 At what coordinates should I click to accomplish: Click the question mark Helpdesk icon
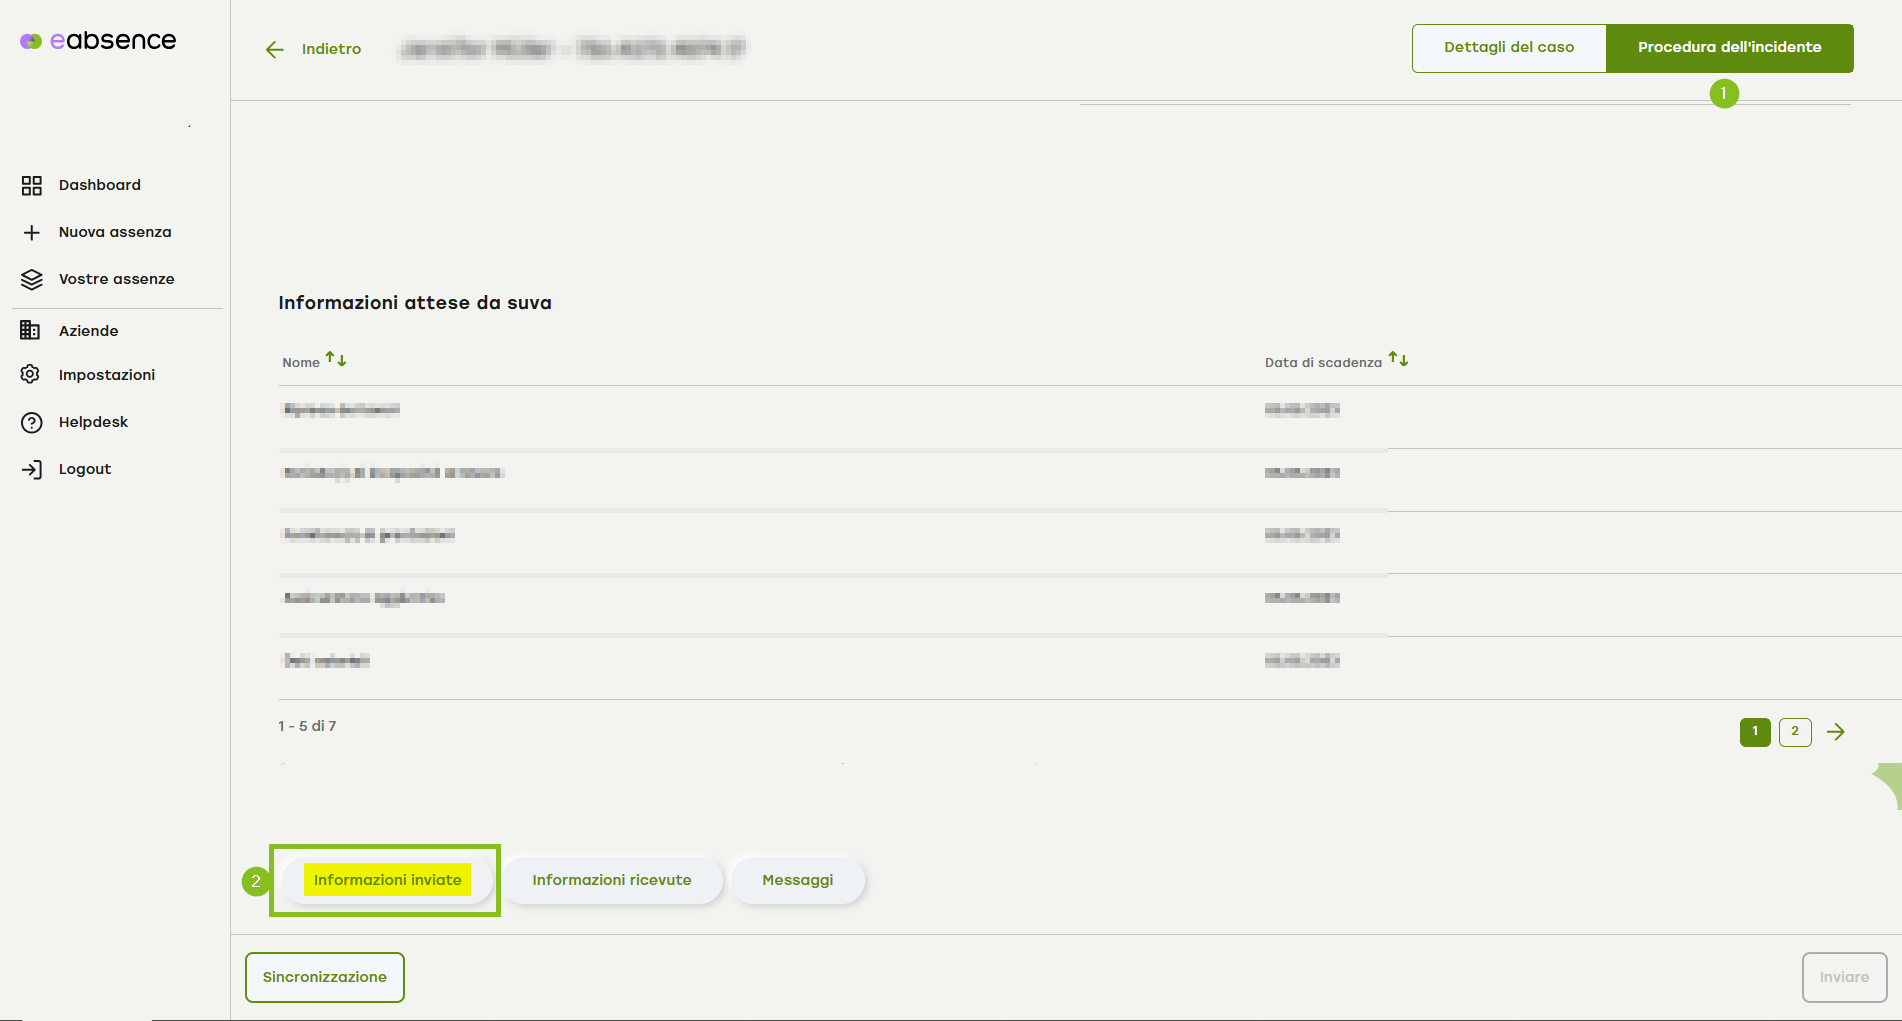(x=32, y=422)
